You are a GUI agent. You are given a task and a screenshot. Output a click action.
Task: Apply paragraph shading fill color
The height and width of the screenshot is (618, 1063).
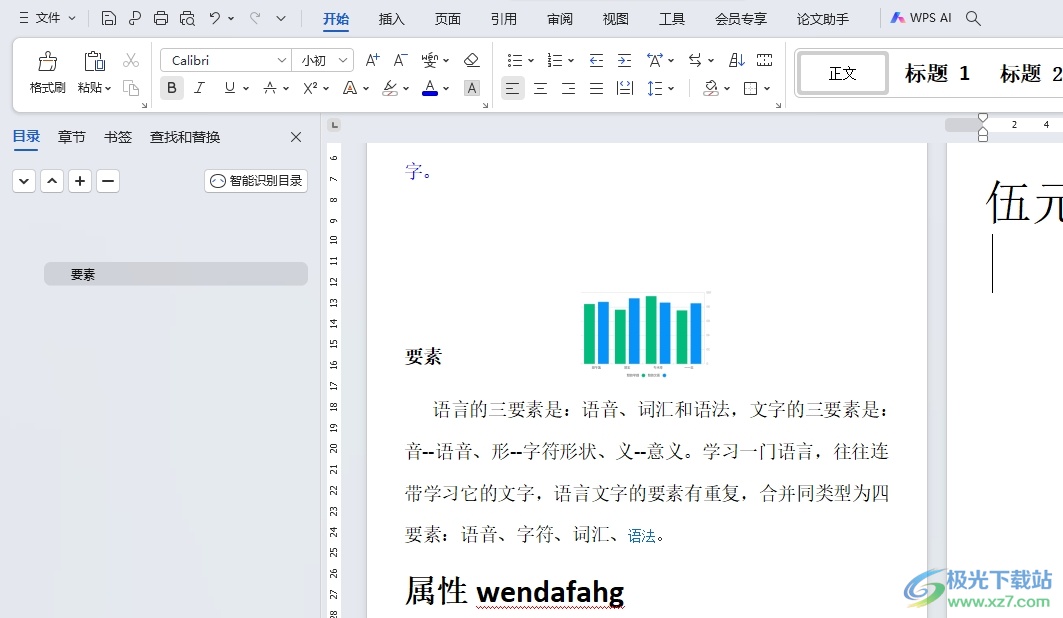(710, 88)
